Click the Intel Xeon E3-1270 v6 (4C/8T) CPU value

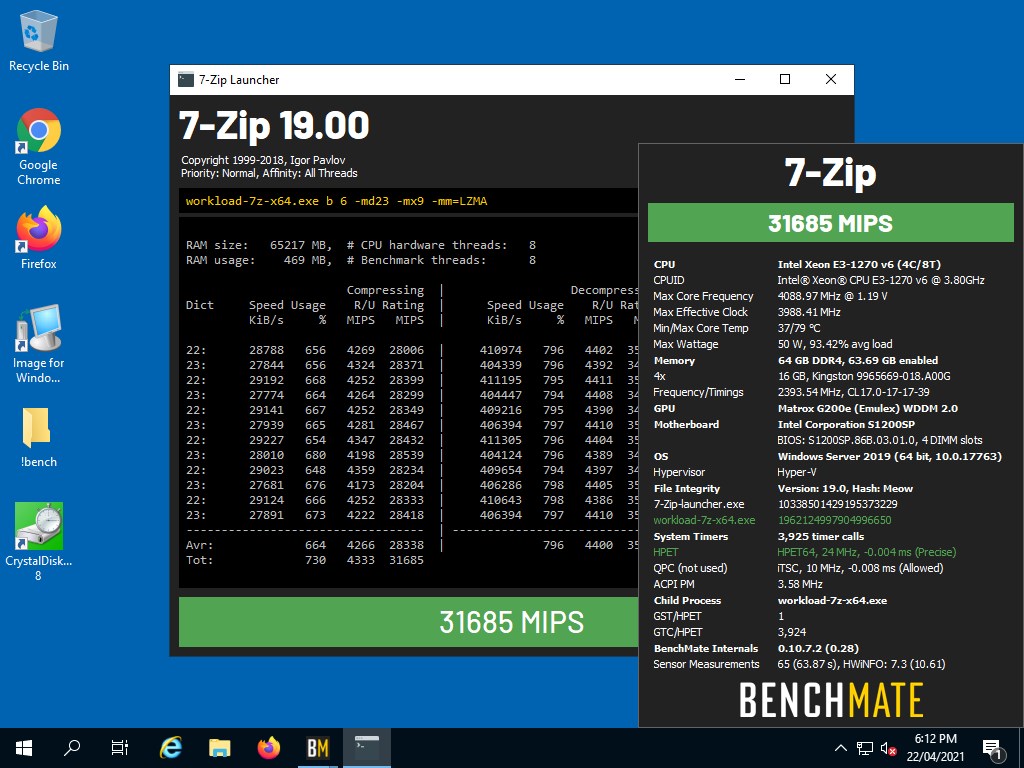pyautogui.click(x=859, y=264)
